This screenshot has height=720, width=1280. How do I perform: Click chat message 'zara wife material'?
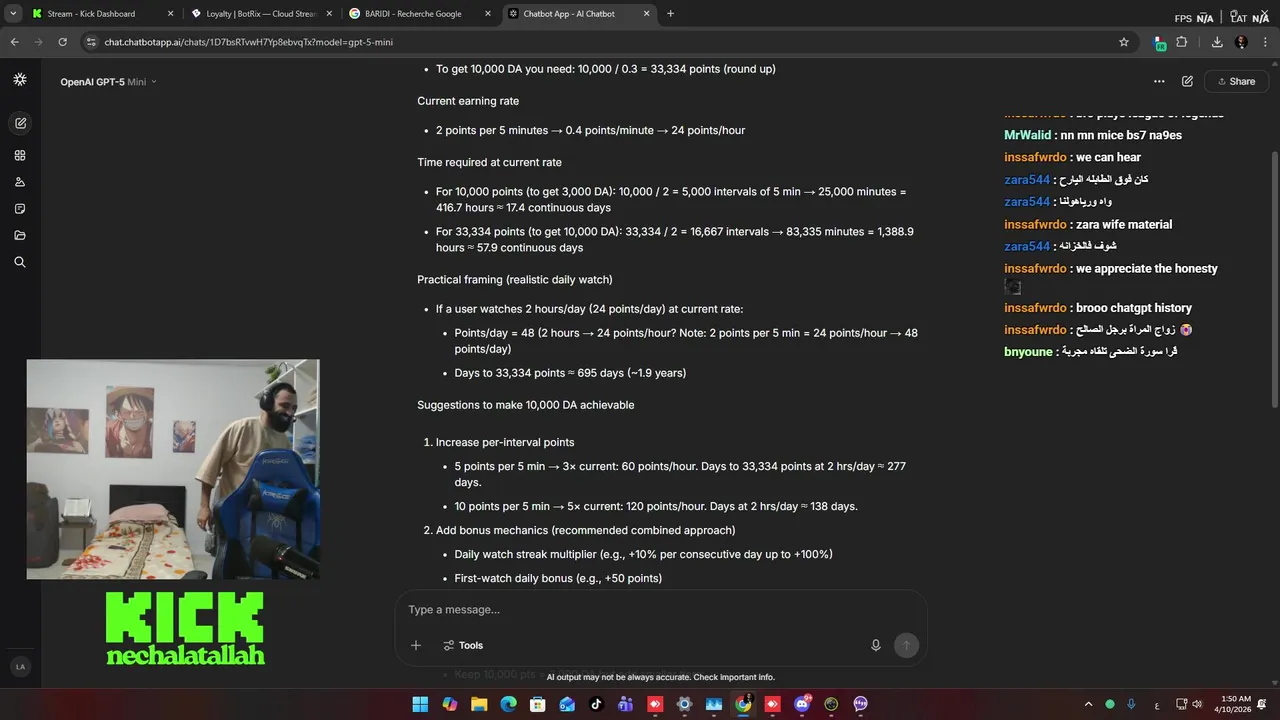pyautogui.click(x=1124, y=225)
